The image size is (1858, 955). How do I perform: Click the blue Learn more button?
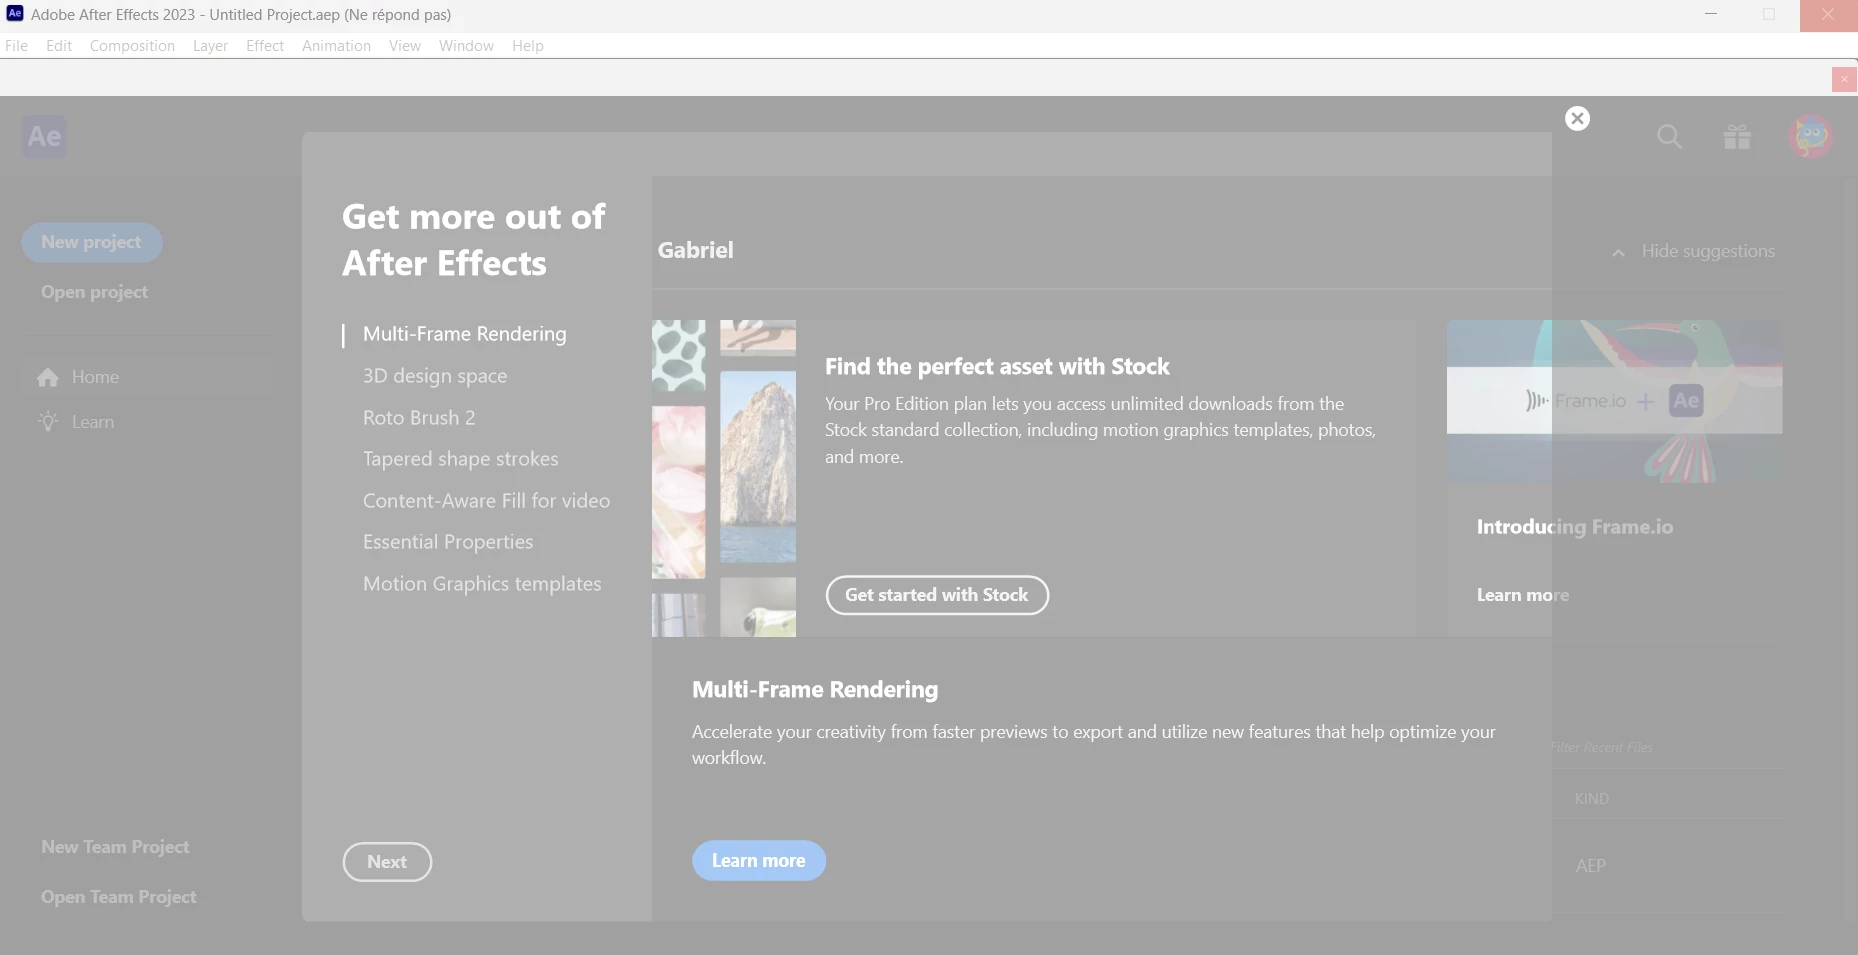point(759,861)
